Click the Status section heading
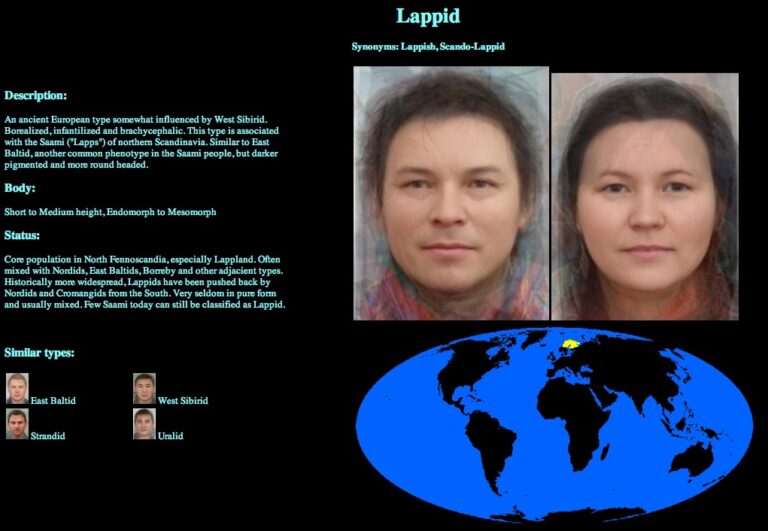The width and height of the screenshot is (768, 531). (x=23, y=236)
